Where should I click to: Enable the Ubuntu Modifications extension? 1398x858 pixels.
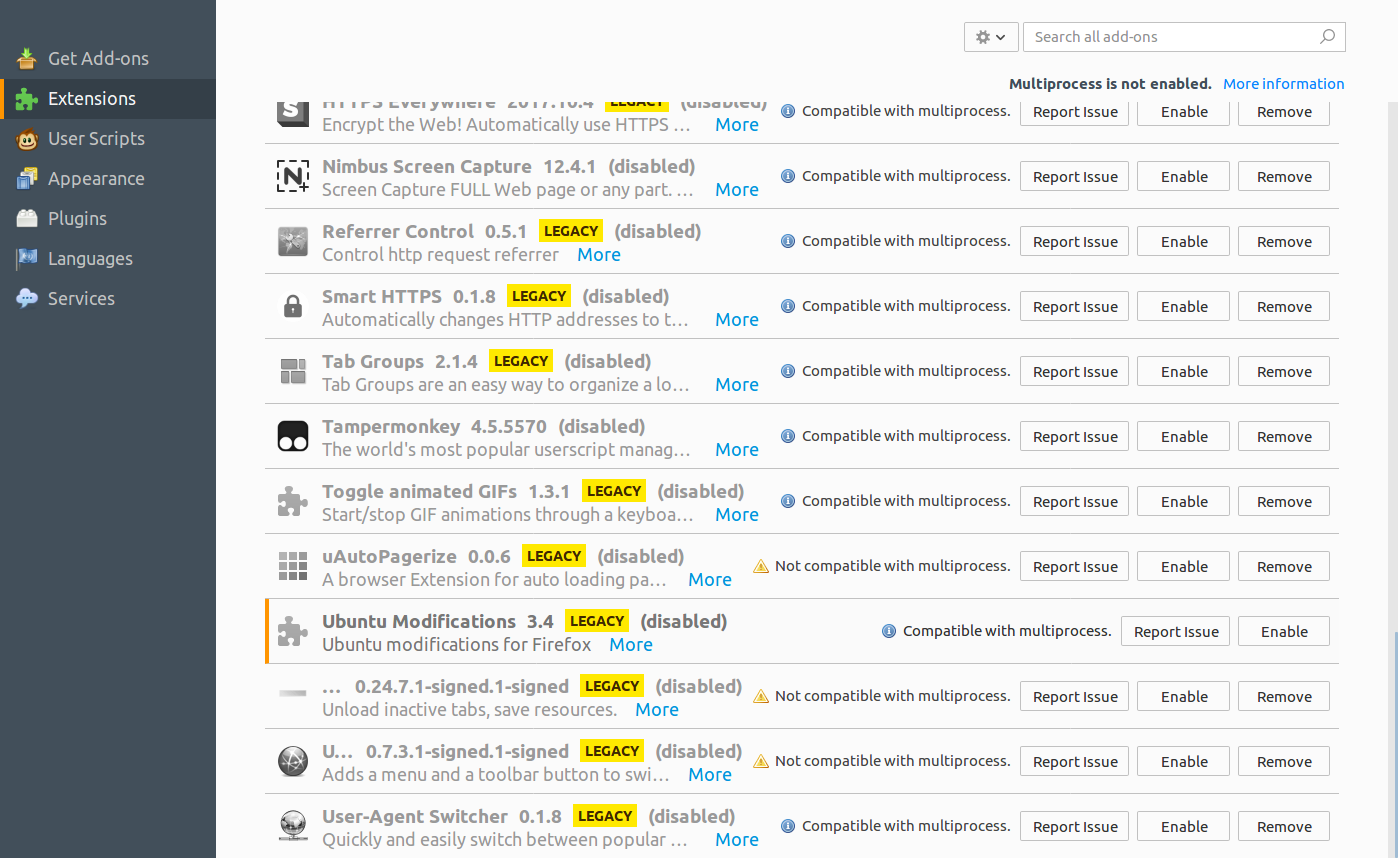[x=1284, y=632]
